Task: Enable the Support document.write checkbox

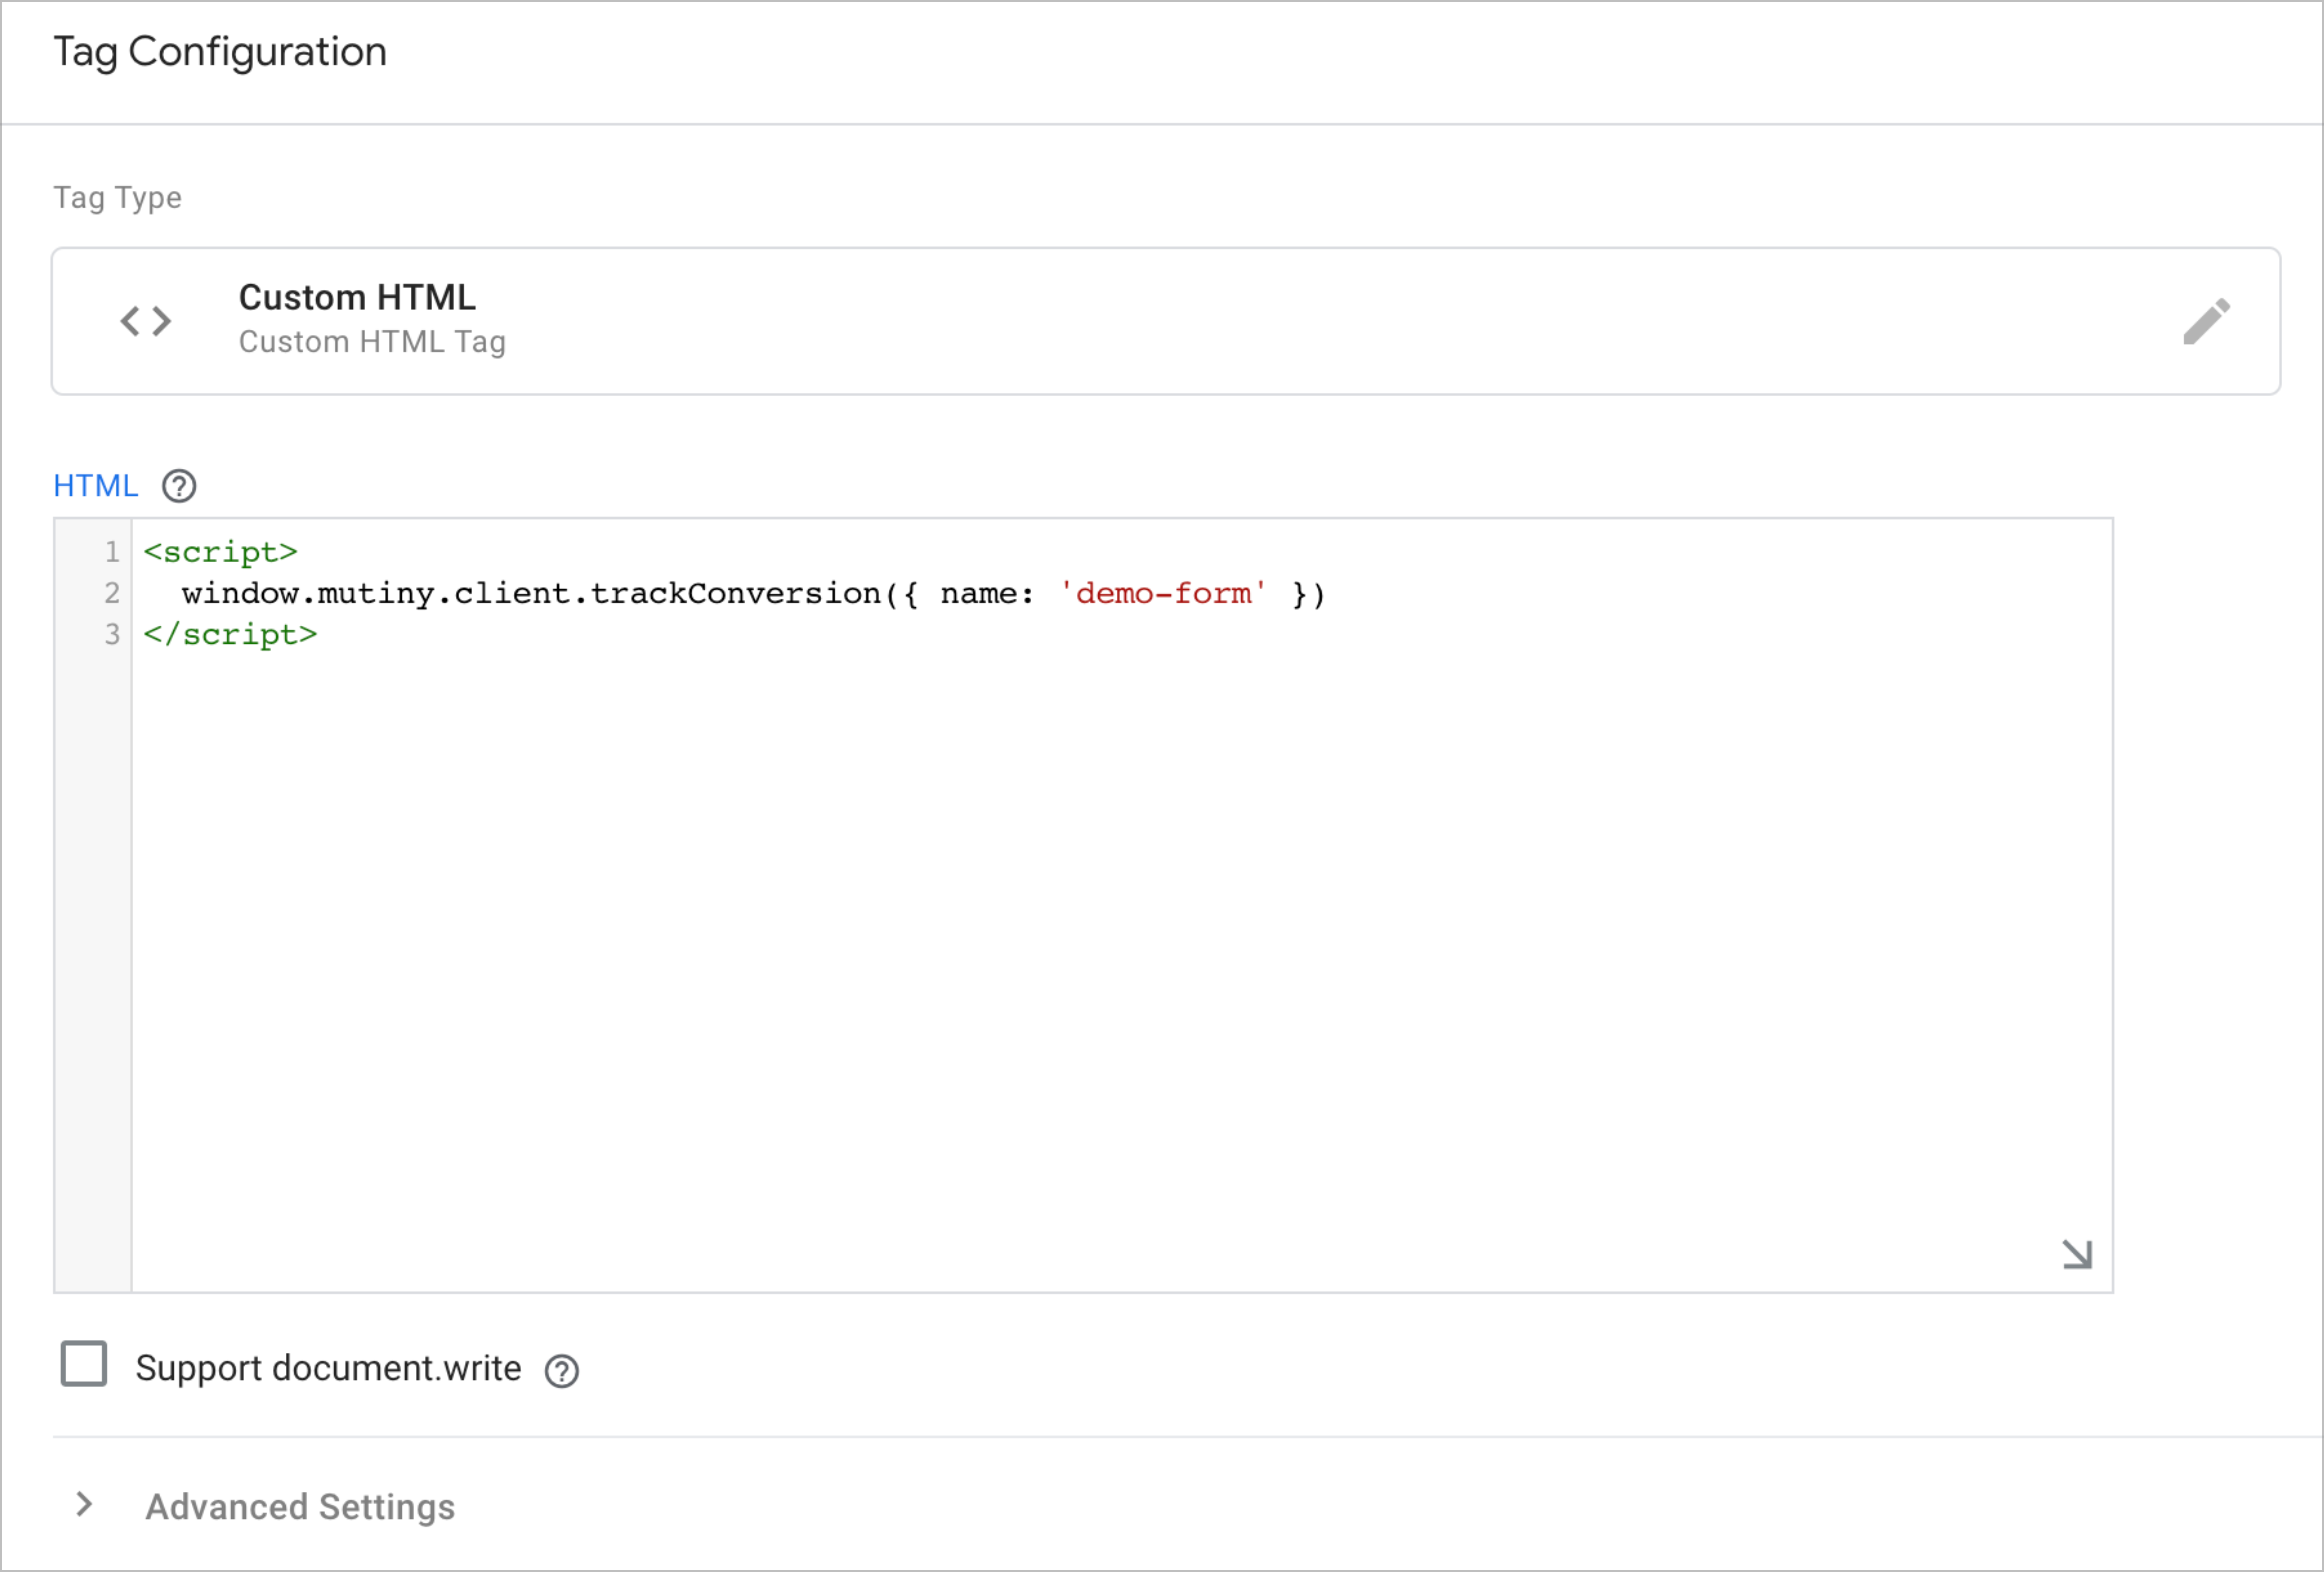Action: pos(84,1364)
